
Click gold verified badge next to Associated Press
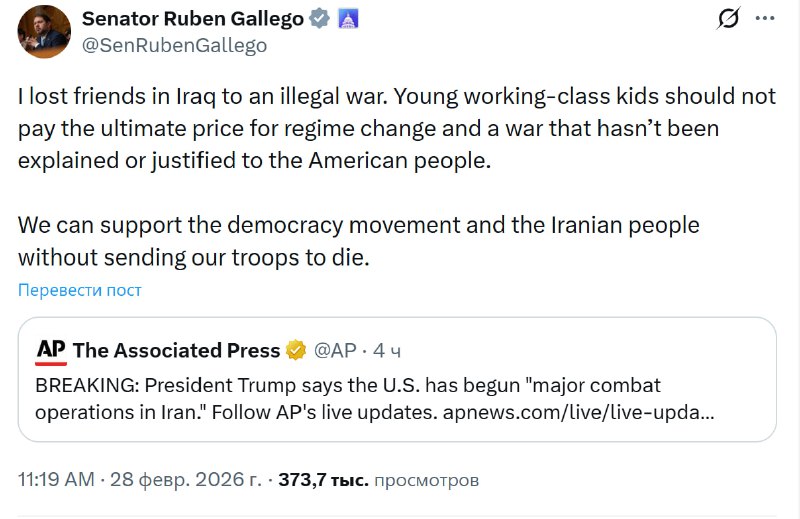[296, 350]
